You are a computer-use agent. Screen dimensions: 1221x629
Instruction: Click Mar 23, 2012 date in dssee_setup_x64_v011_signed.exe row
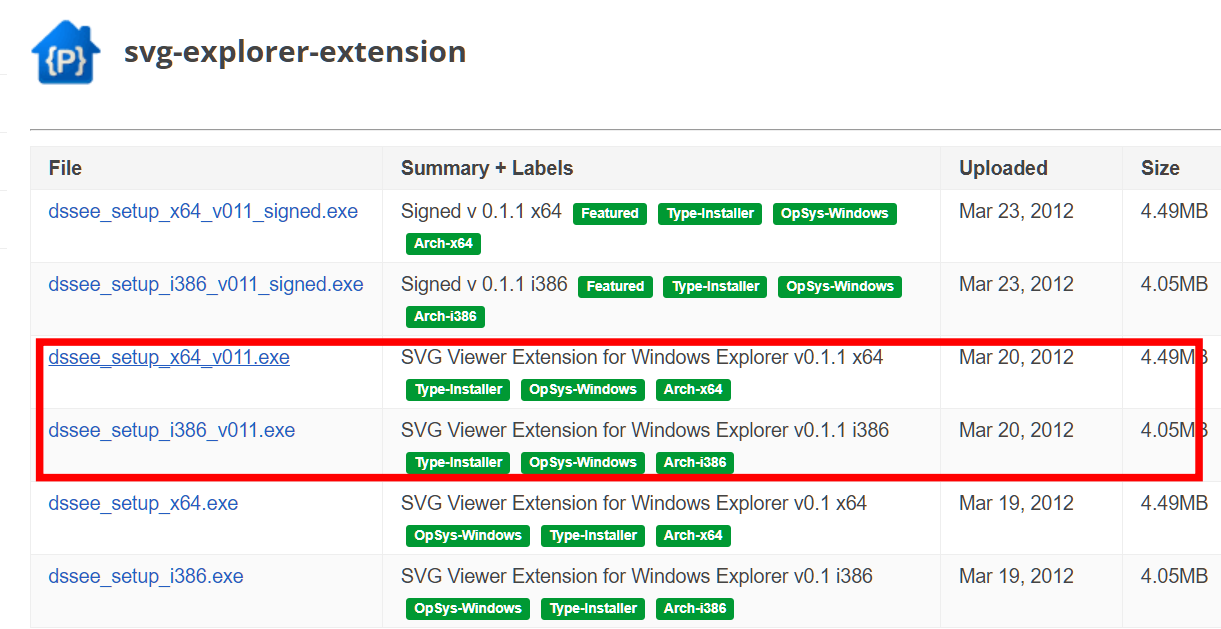click(x=1016, y=212)
